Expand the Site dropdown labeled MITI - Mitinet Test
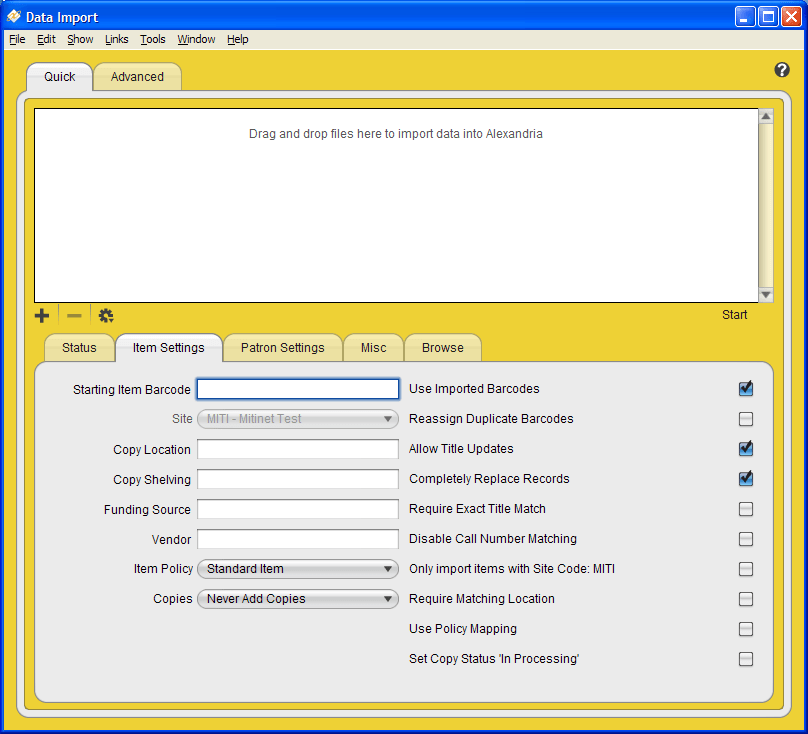The image size is (808, 734). click(x=297, y=419)
